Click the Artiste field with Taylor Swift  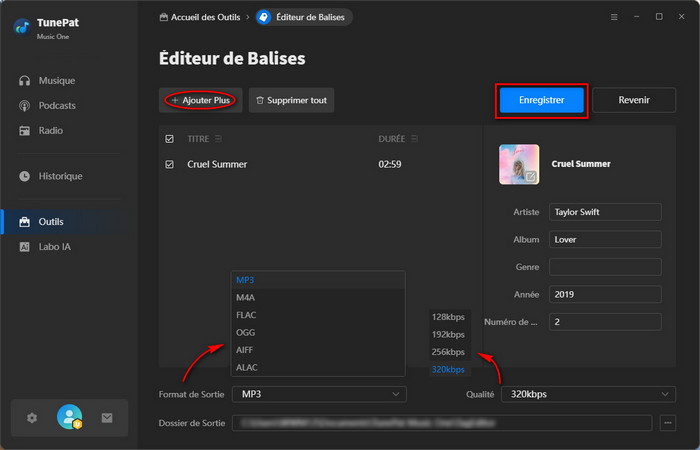pyautogui.click(x=605, y=212)
